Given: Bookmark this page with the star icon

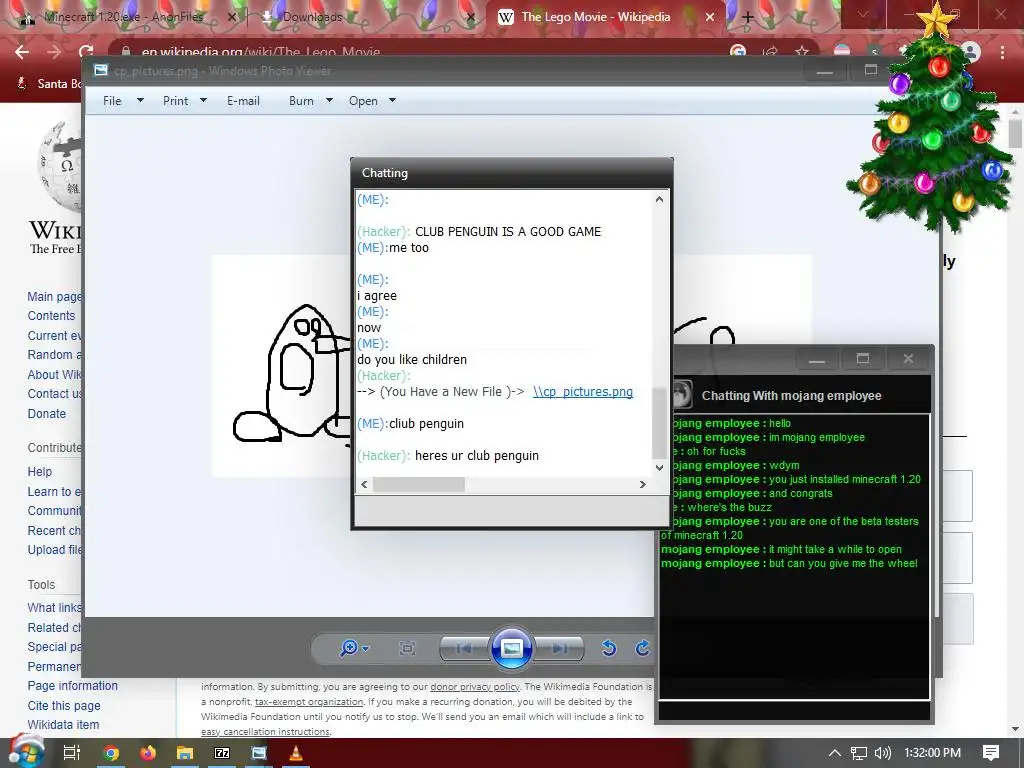Looking at the screenshot, I should click(x=801, y=52).
